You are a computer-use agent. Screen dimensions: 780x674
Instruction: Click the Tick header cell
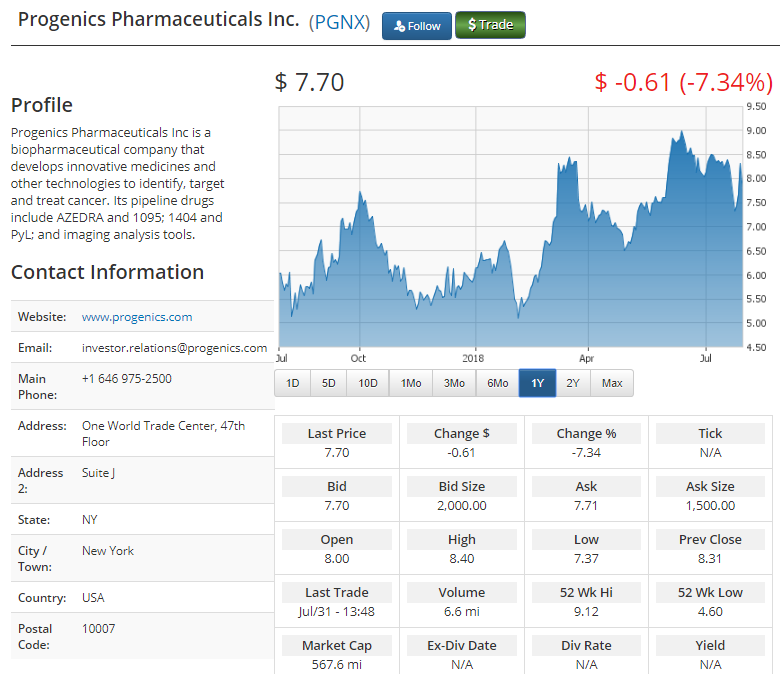710,433
